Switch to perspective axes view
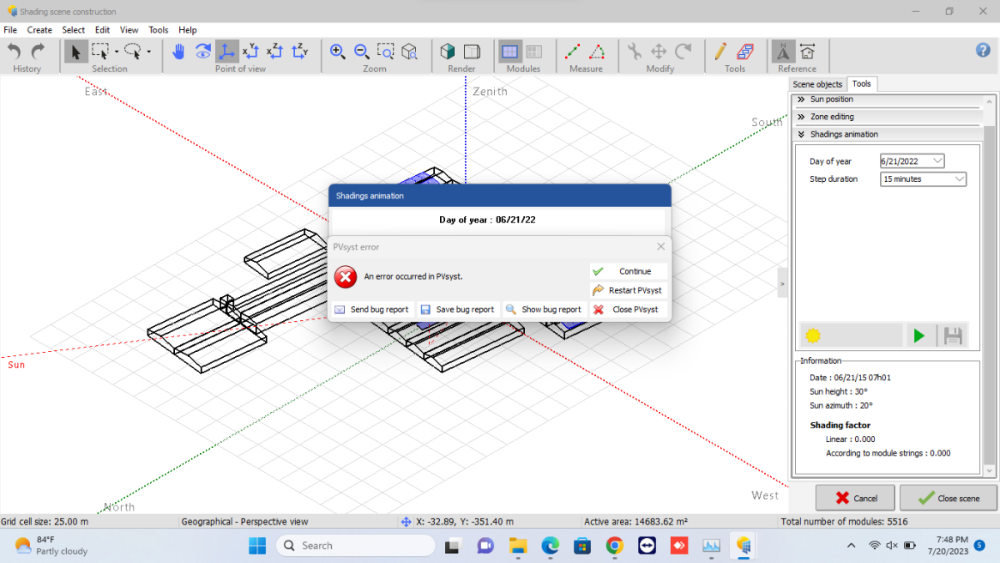Image resolution: width=1000 pixels, height=563 pixels. pyautogui.click(x=226, y=52)
